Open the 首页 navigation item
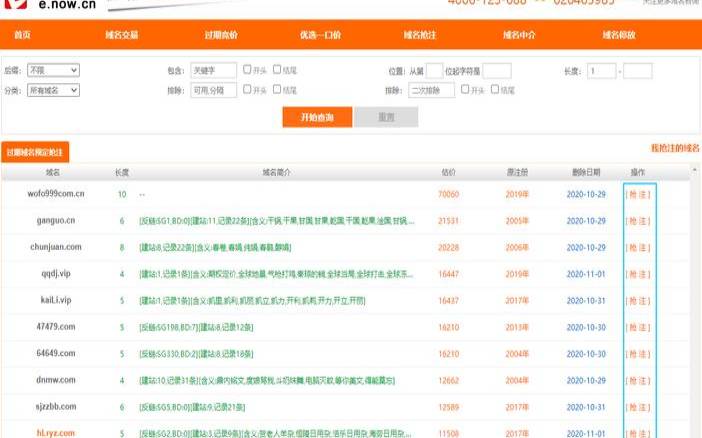This screenshot has height=438, width=702. [22, 35]
